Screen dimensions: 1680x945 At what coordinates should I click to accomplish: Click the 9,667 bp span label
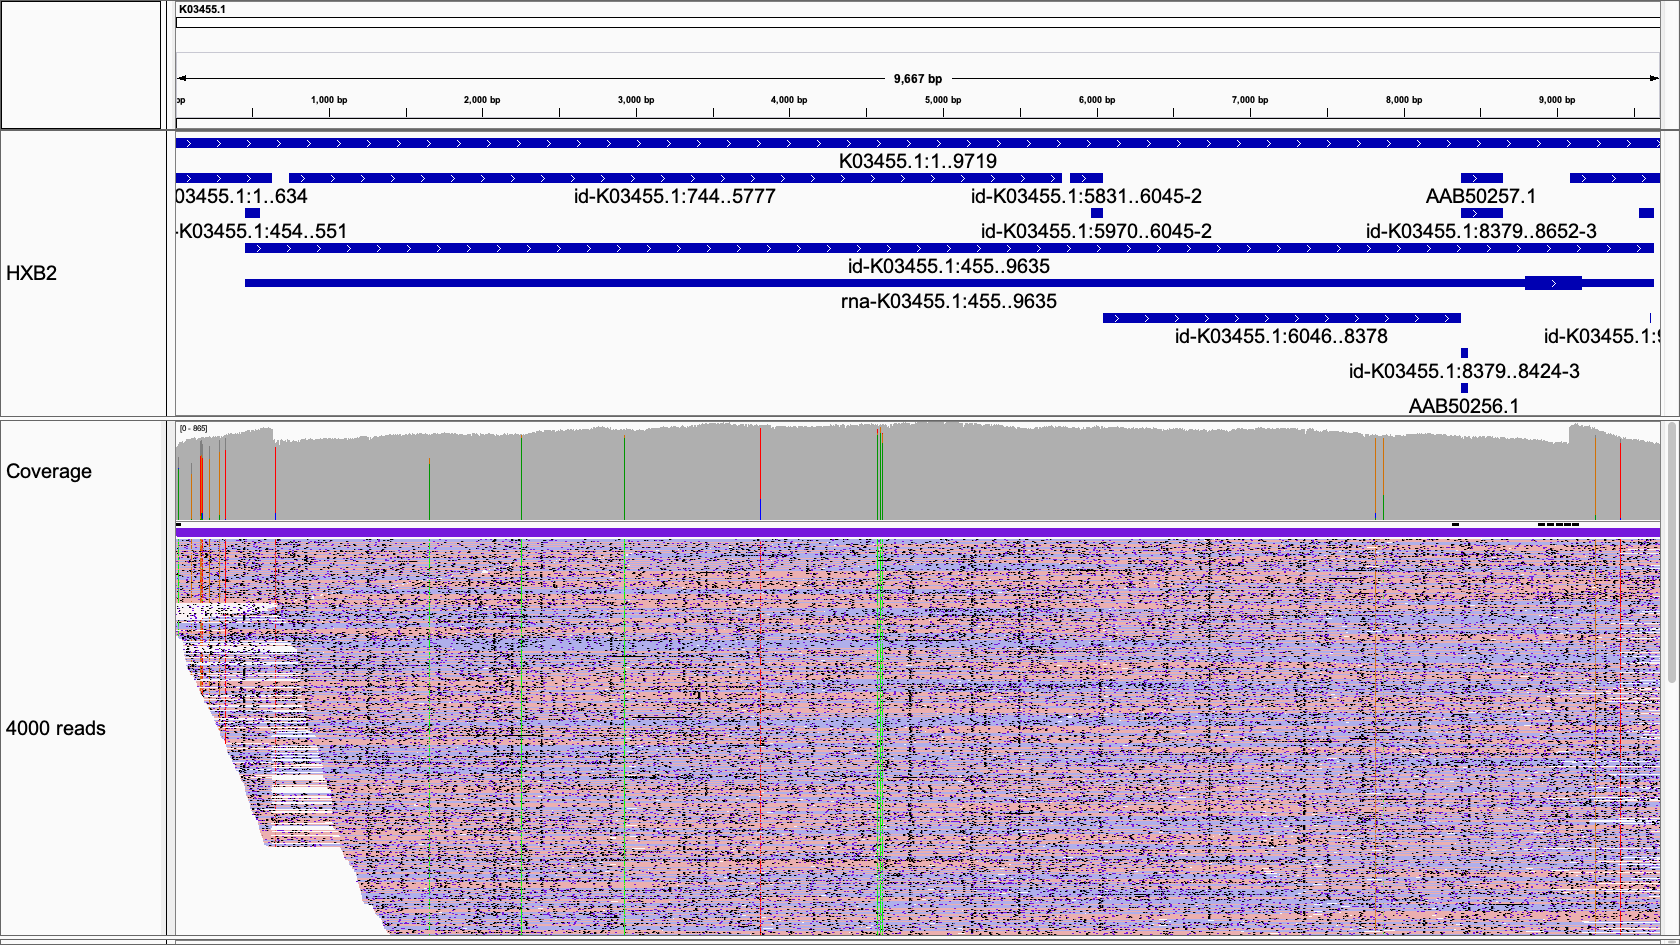click(x=918, y=79)
